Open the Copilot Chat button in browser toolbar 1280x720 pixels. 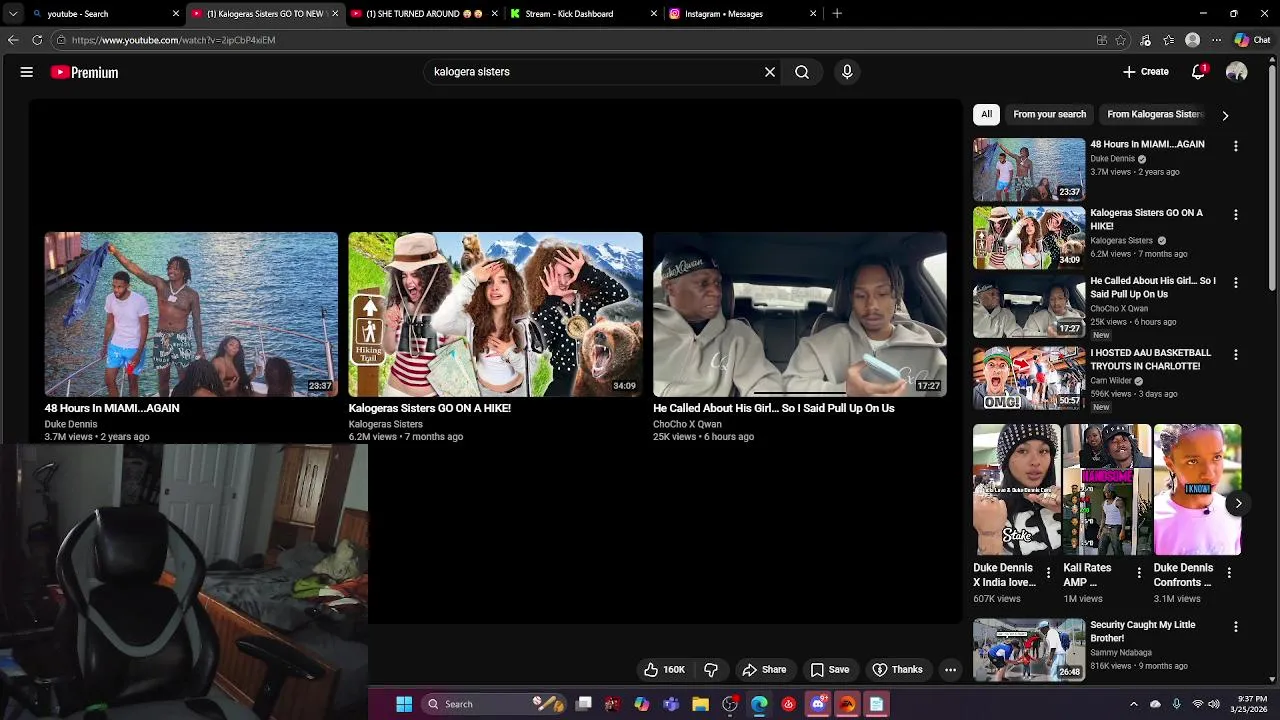pos(1252,40)
